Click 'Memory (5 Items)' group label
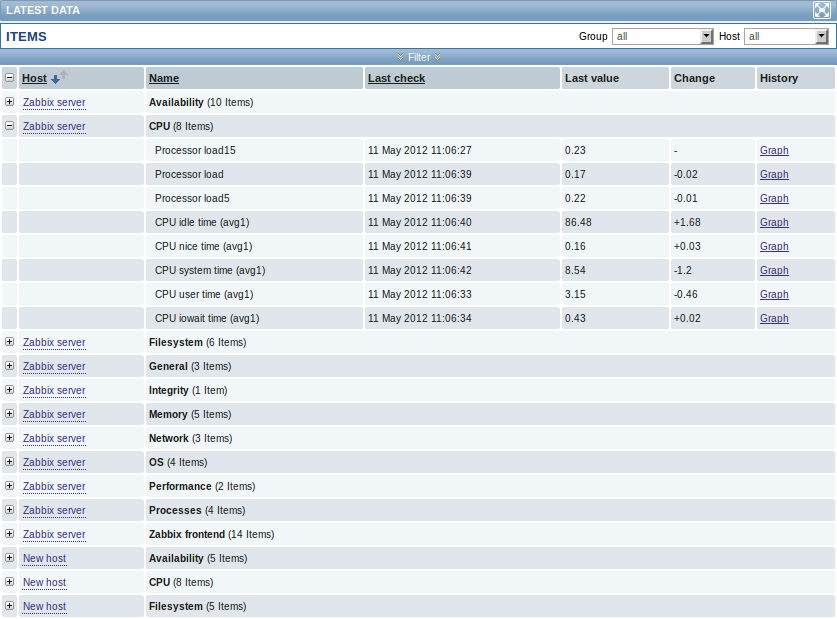 coord(190,415)
